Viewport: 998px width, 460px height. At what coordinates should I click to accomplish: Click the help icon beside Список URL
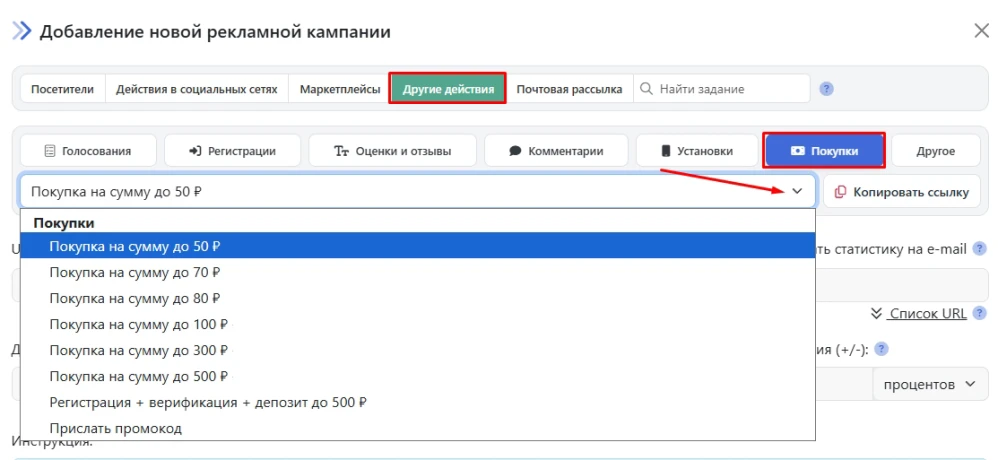tap(979, 313)
